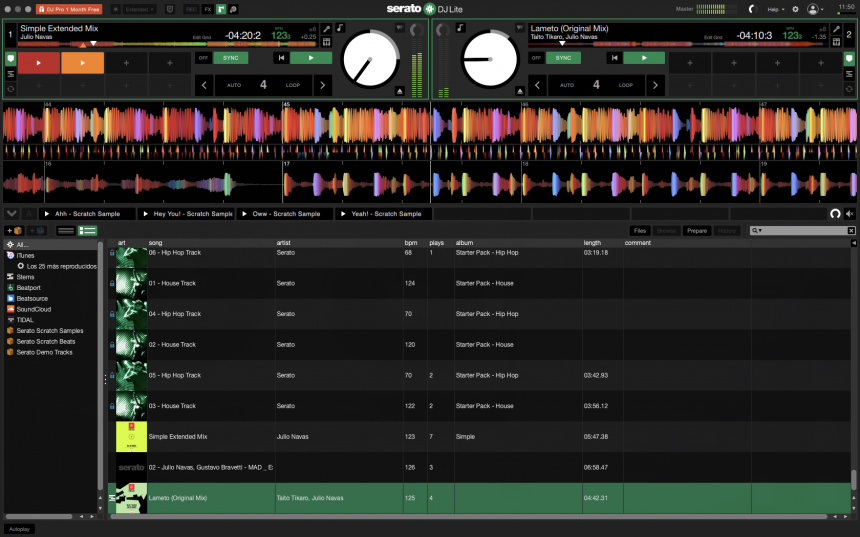
Task: Click the shield icon in top toolbar
Action: click(x=169, y=9)
